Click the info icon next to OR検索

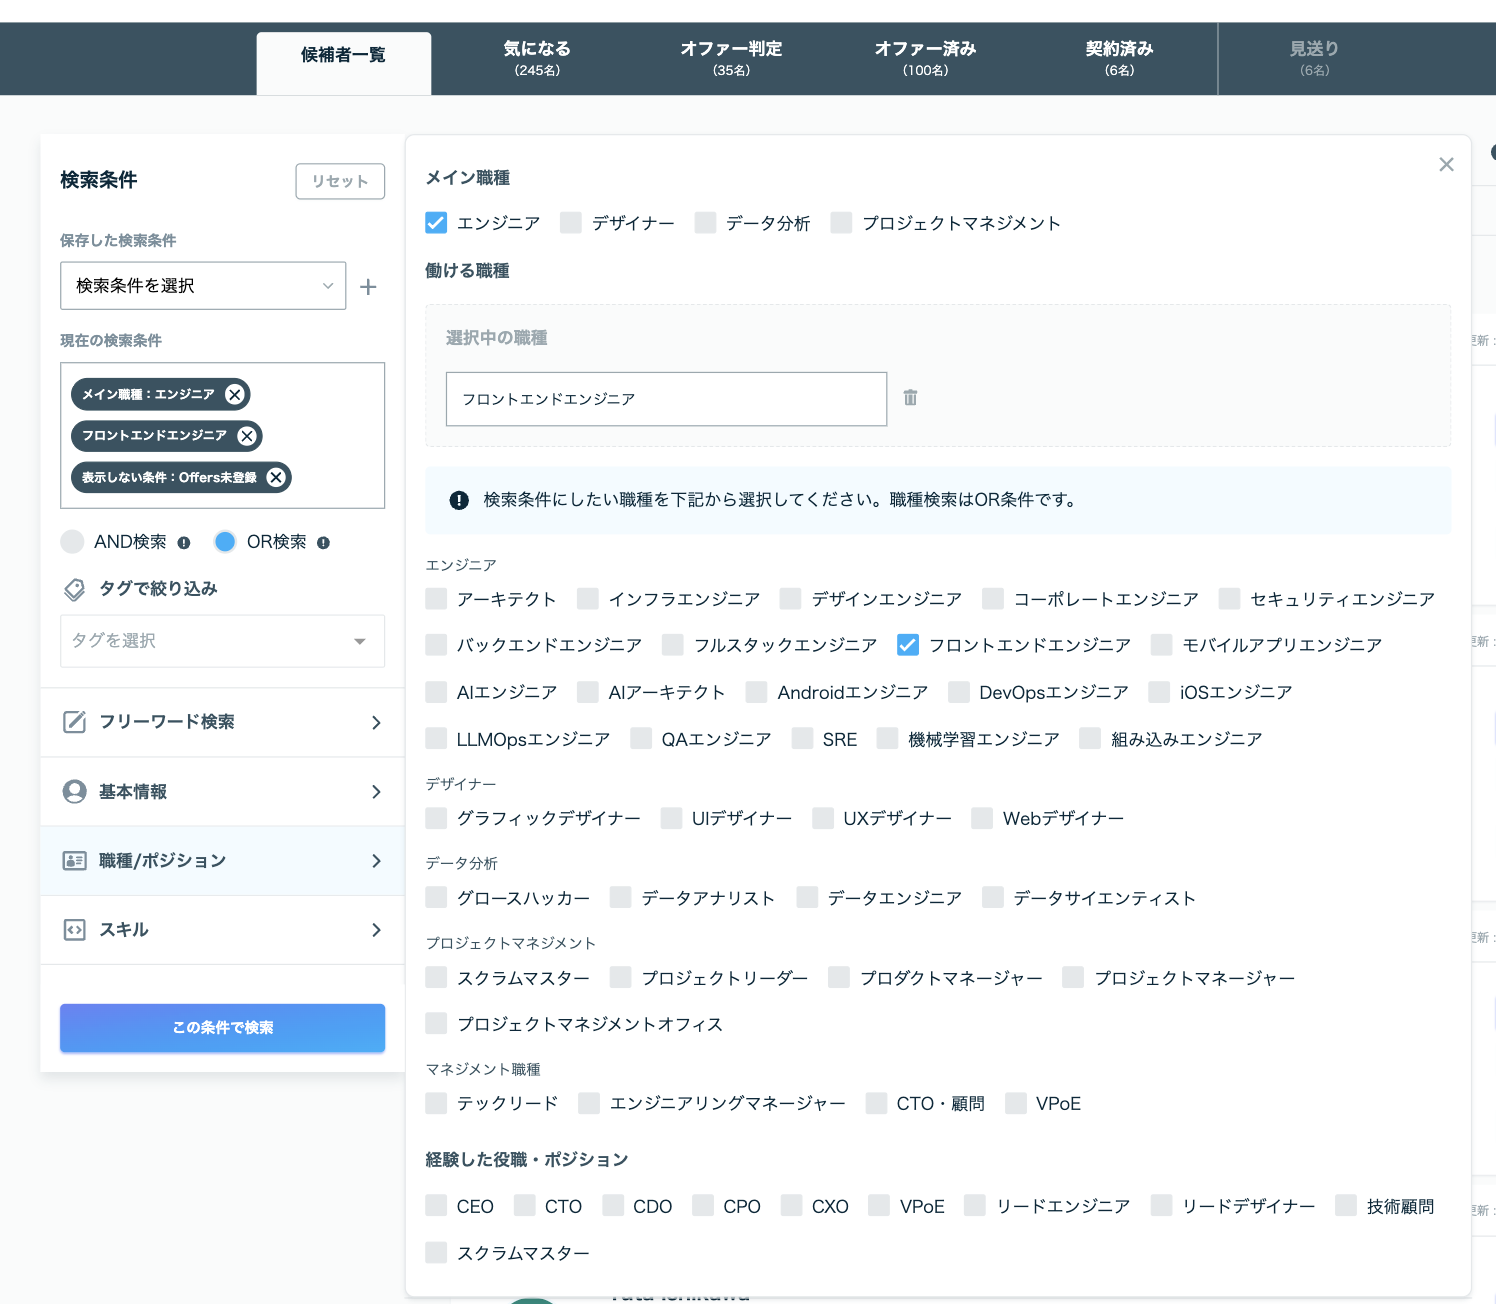(x=323, y=543)
